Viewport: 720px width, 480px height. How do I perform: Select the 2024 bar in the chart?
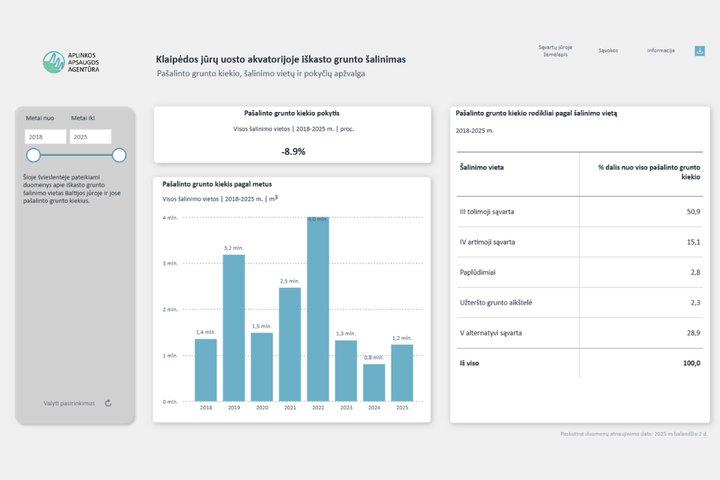tap(374, 383)
